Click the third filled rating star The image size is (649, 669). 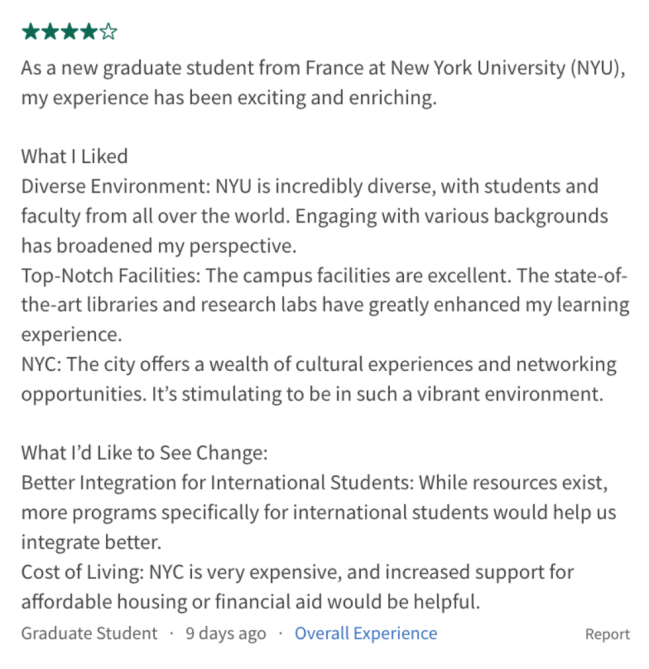point(69,32)
